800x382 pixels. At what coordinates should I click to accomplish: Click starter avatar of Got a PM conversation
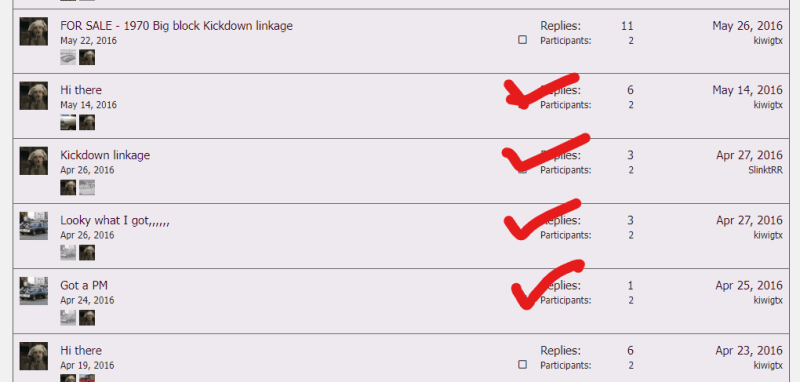[34, 291]
